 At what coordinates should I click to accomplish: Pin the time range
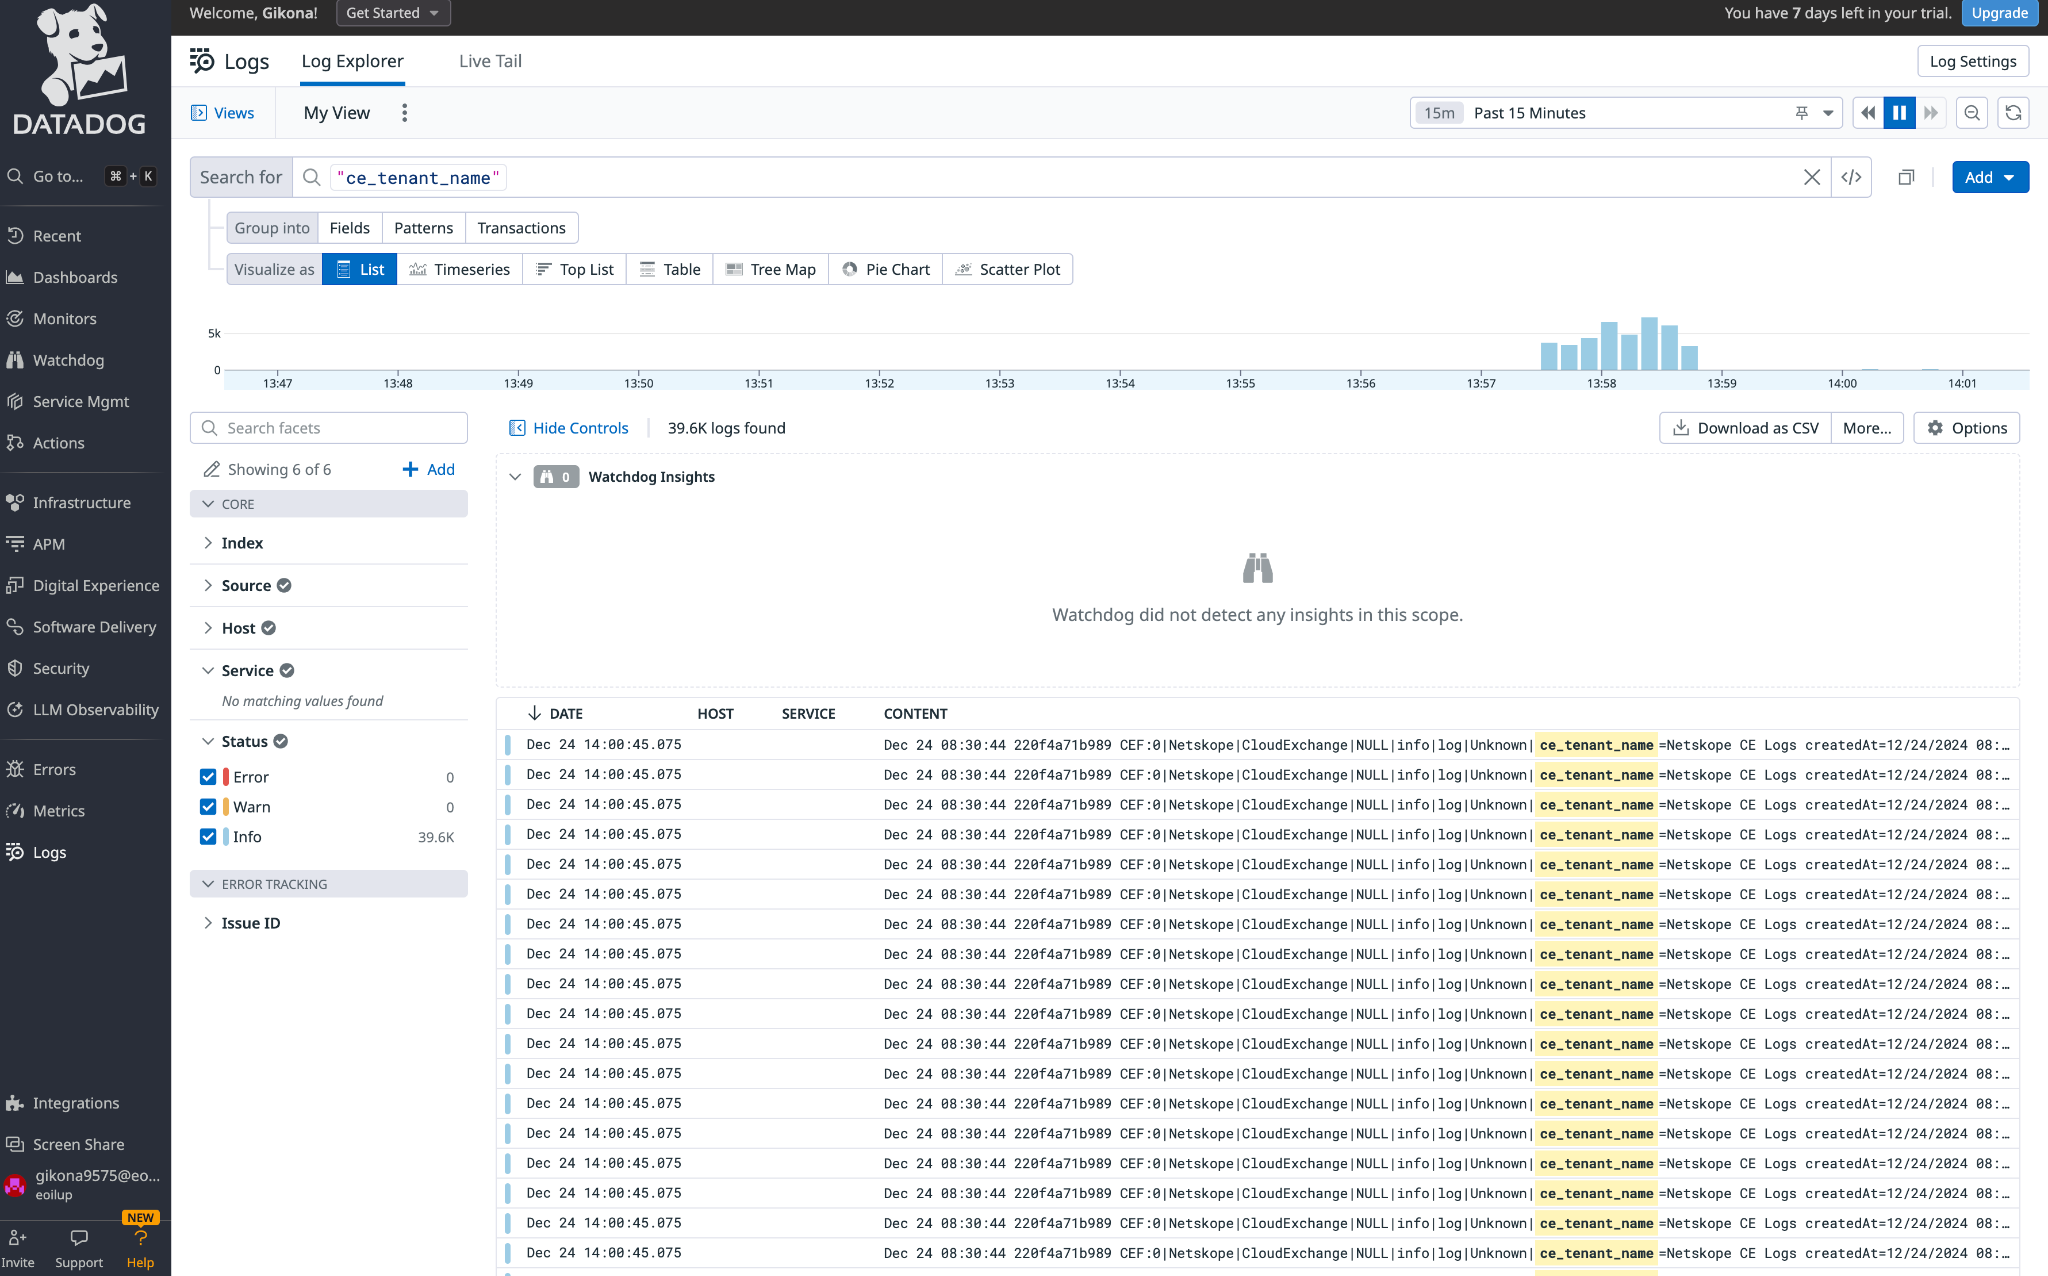(x=1802, y=113)
